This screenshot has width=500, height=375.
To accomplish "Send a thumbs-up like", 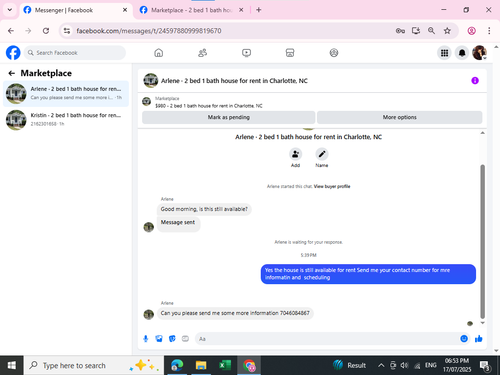I will [479, 339].
